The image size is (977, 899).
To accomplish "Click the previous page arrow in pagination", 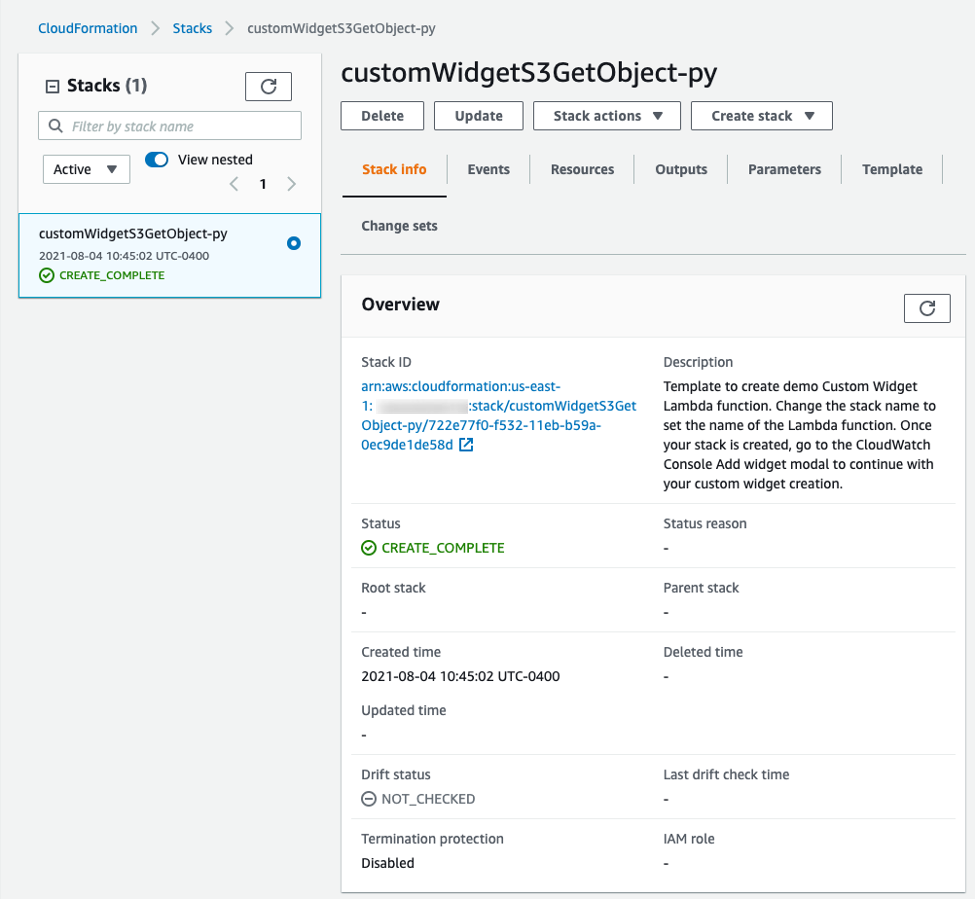I will click(234, 184).
